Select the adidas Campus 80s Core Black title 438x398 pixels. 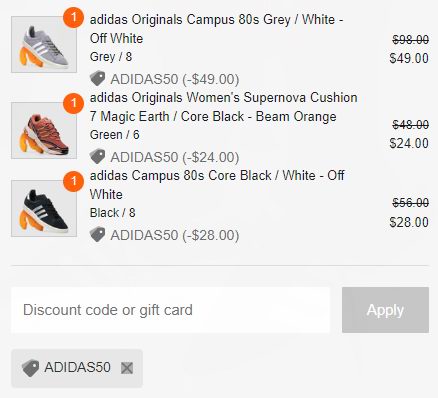[x=217, y=185]
